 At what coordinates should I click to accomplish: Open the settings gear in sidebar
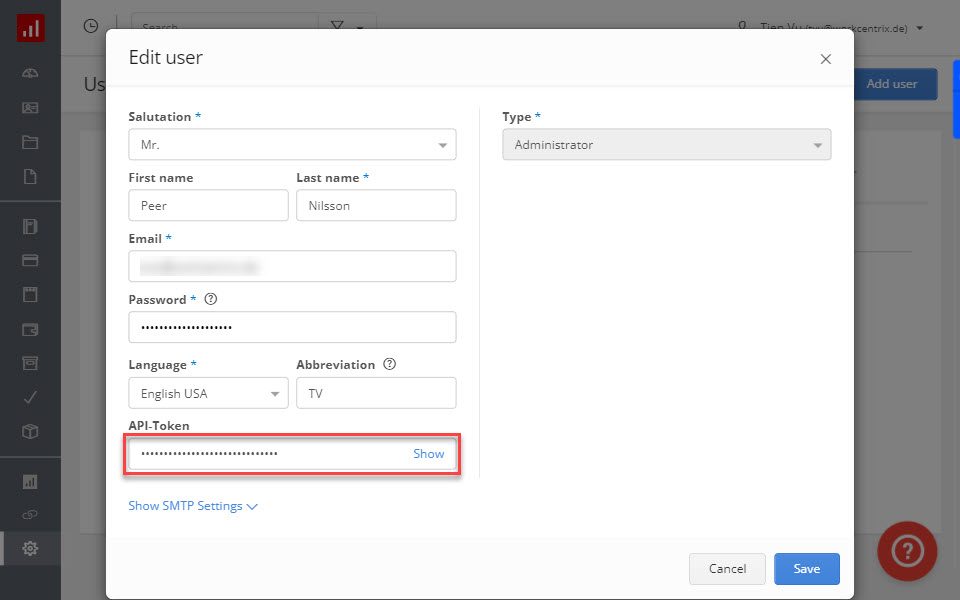click(30, 548)
